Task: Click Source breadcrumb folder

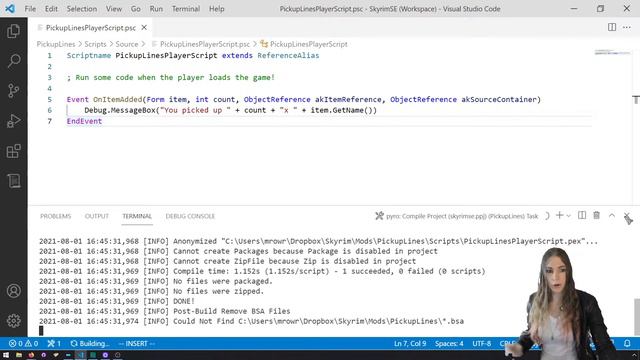Action: coord(127,44)
